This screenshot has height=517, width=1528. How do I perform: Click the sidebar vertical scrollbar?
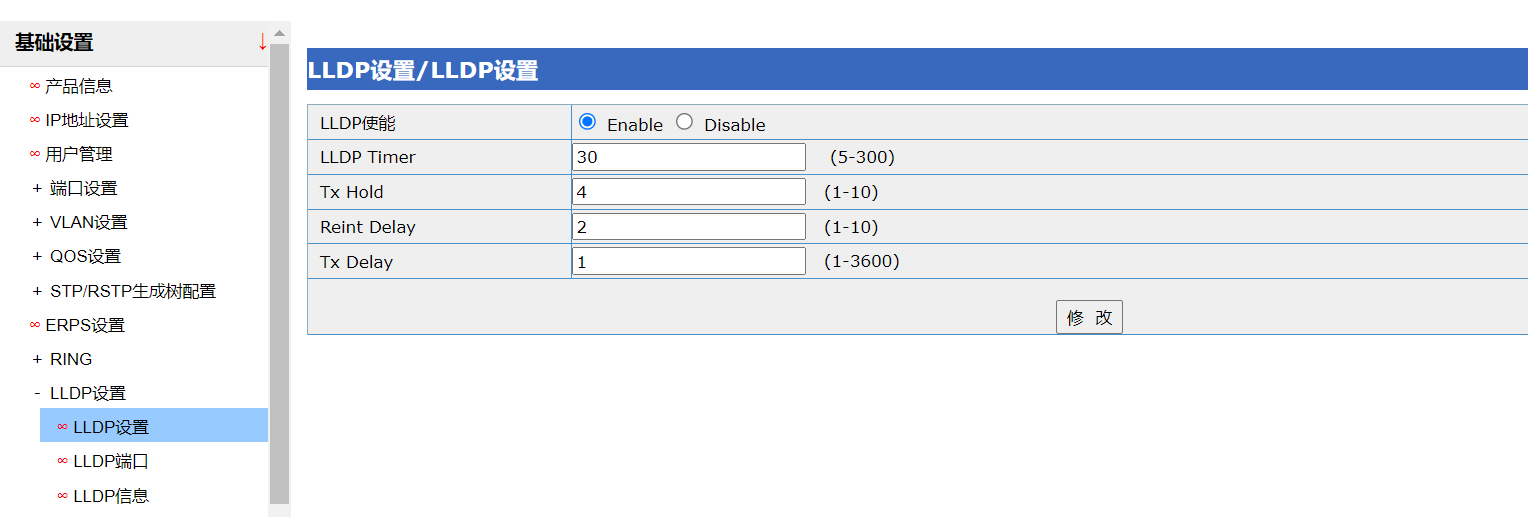pyautogui.click(x=279, y=270)
